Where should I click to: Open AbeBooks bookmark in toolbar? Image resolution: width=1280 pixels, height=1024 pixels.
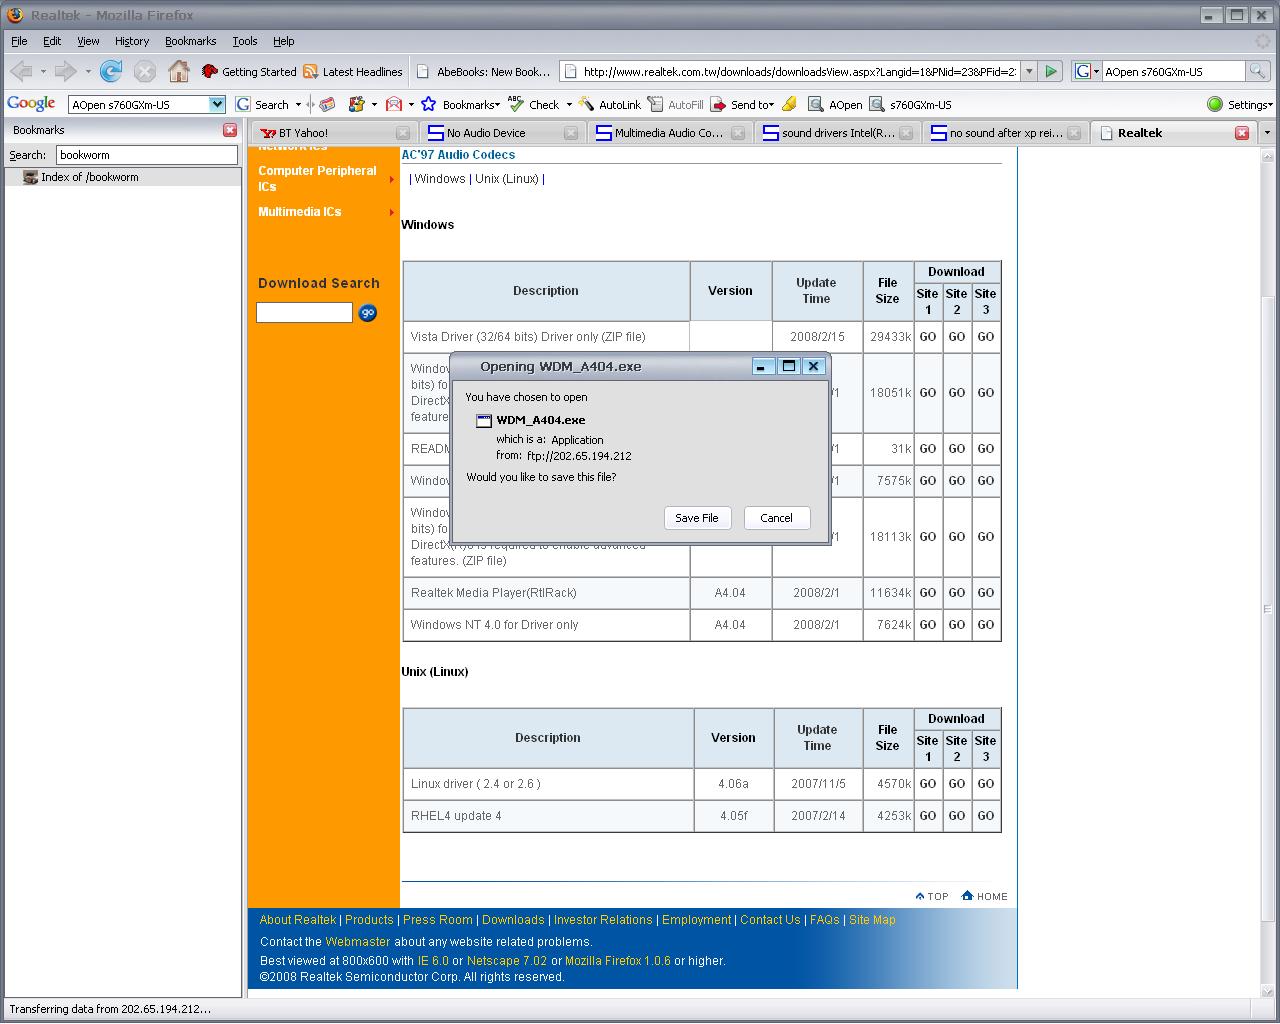coord(483,72)
